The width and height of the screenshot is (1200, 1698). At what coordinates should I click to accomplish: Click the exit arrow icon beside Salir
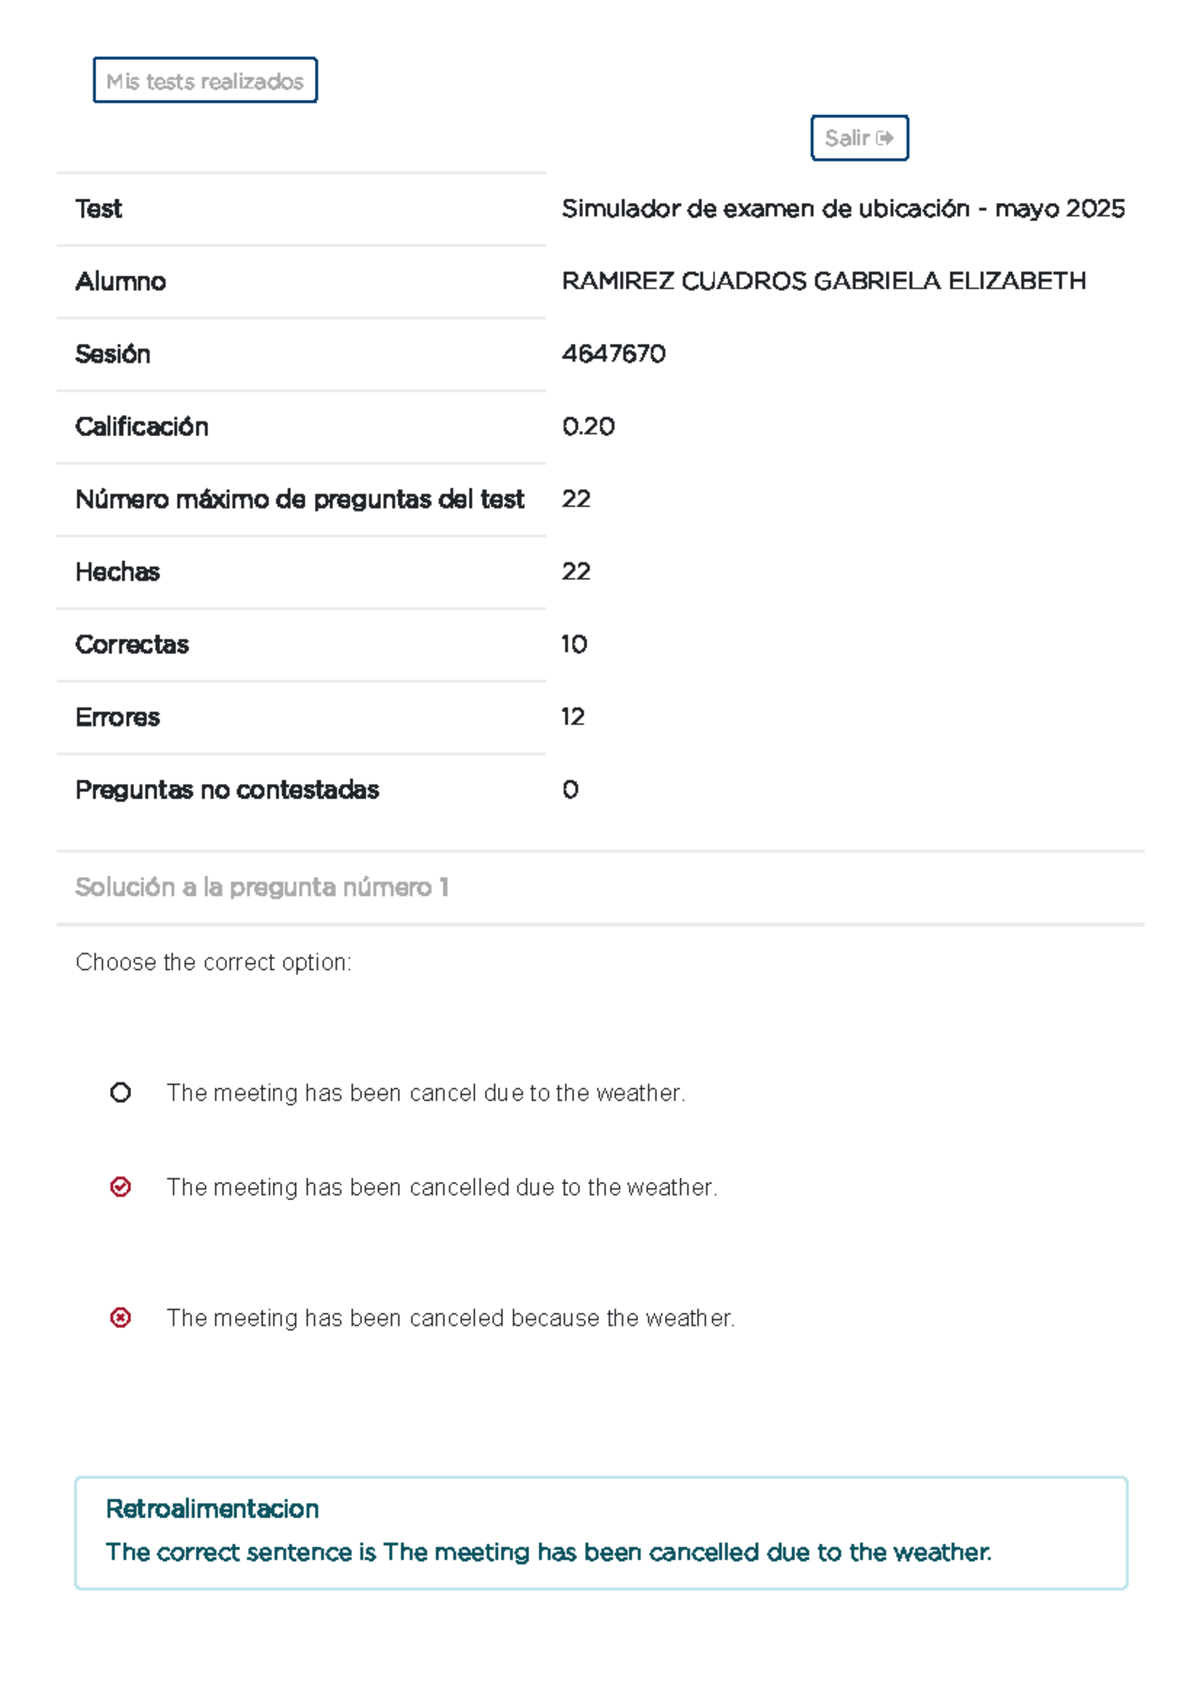click(x=884, y=138)
